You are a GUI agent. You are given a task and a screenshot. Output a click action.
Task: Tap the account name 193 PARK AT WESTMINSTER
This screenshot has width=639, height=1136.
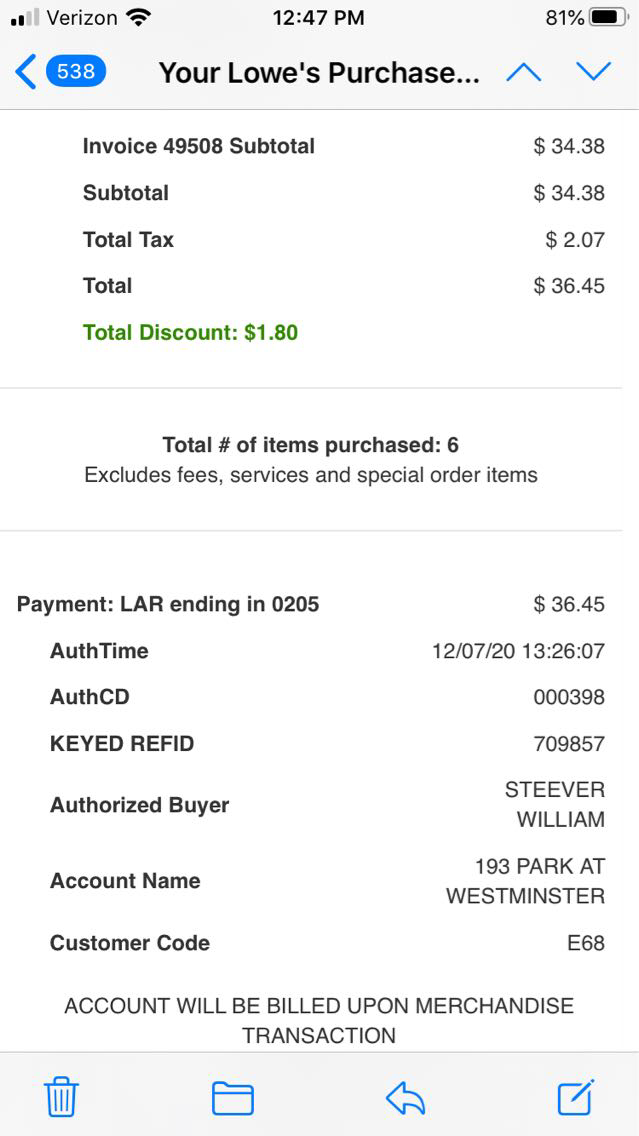pyautogui.click(x=526, y=881)
